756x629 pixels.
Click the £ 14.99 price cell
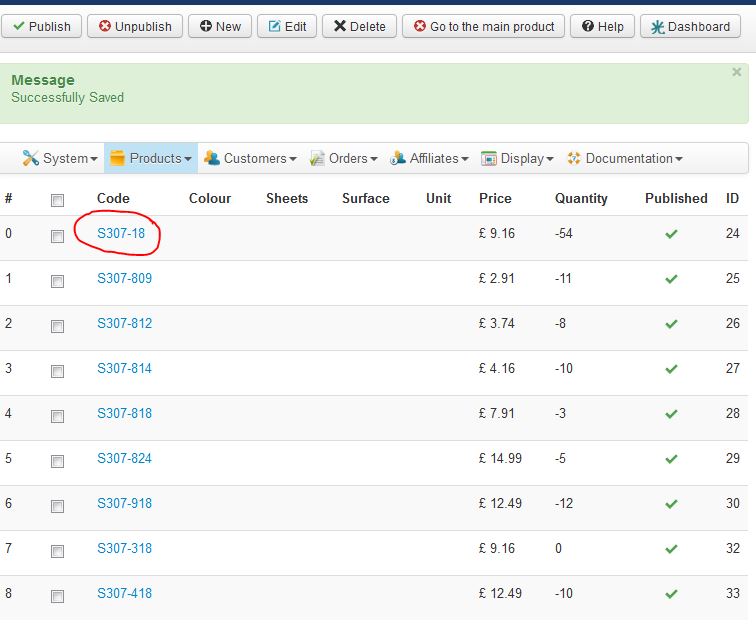pos(500,458)
